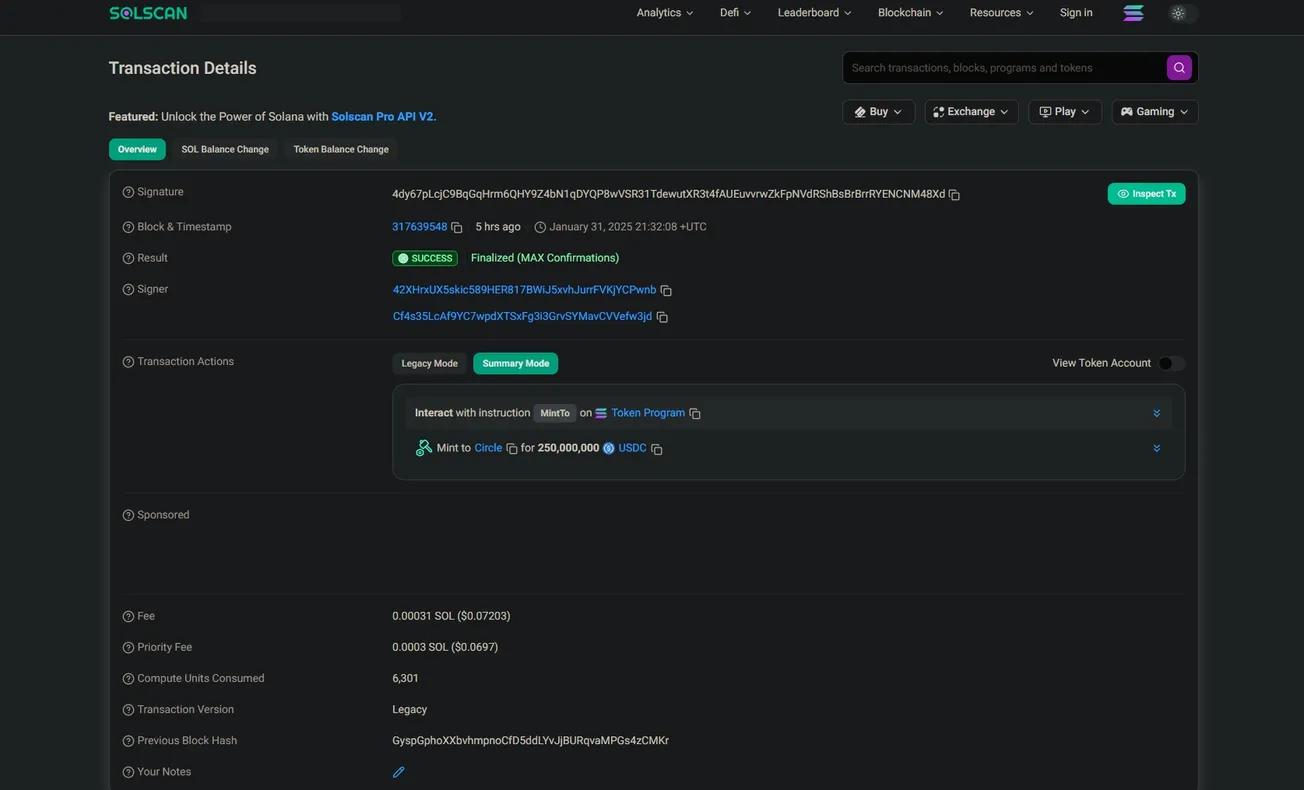Screen dimensions: 1304x790
Task: Click the MintTo instruction badge
Action: [555, 413]
